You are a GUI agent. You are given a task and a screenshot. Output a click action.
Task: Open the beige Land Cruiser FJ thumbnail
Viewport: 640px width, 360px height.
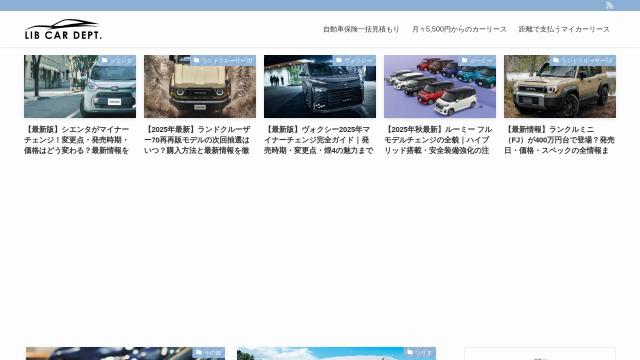tap(560, 87)
